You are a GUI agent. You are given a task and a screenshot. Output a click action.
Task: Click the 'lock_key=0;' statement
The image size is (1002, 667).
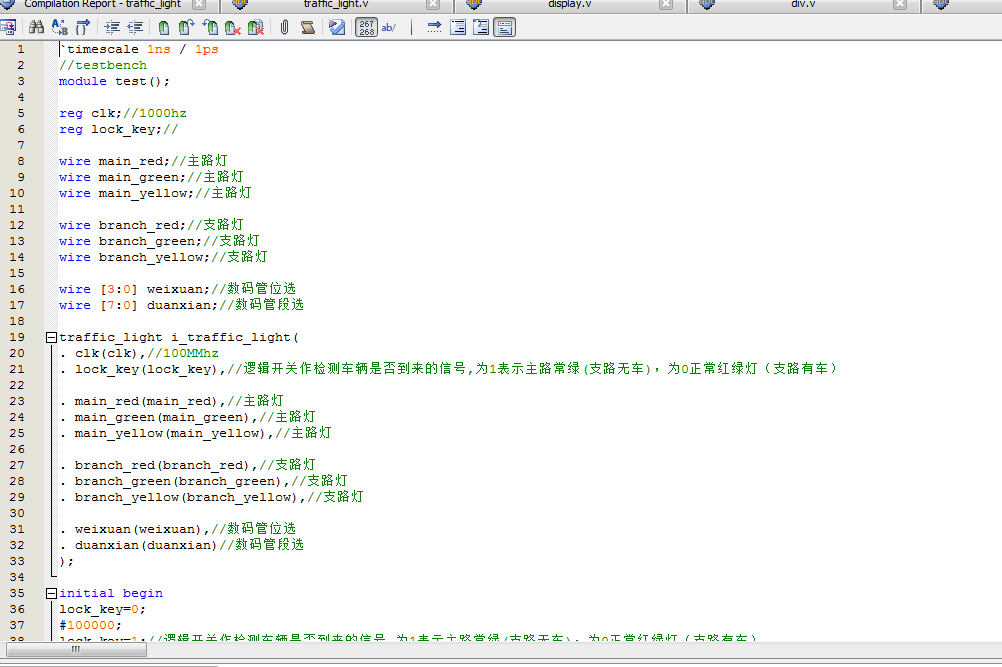pyautogui.click(x=102, y=610)
